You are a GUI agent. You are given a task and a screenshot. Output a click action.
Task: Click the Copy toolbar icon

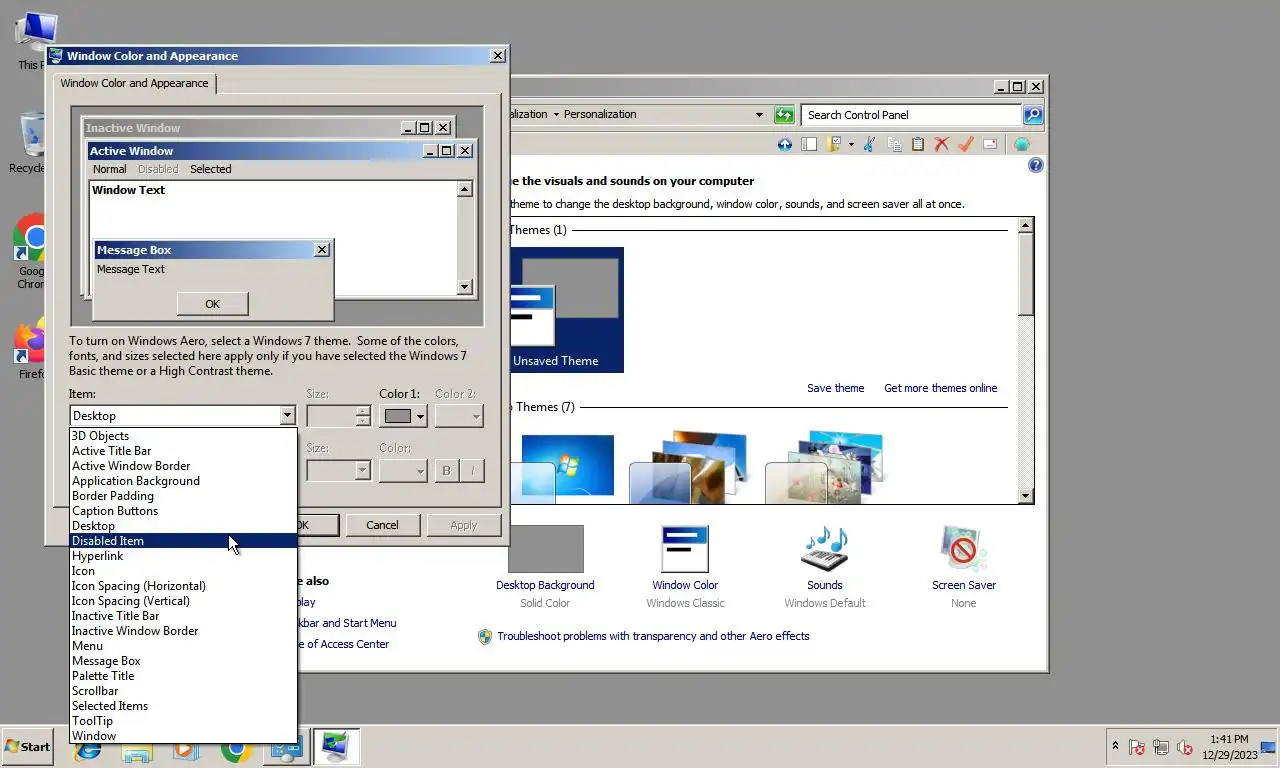[x=893, y=145]
